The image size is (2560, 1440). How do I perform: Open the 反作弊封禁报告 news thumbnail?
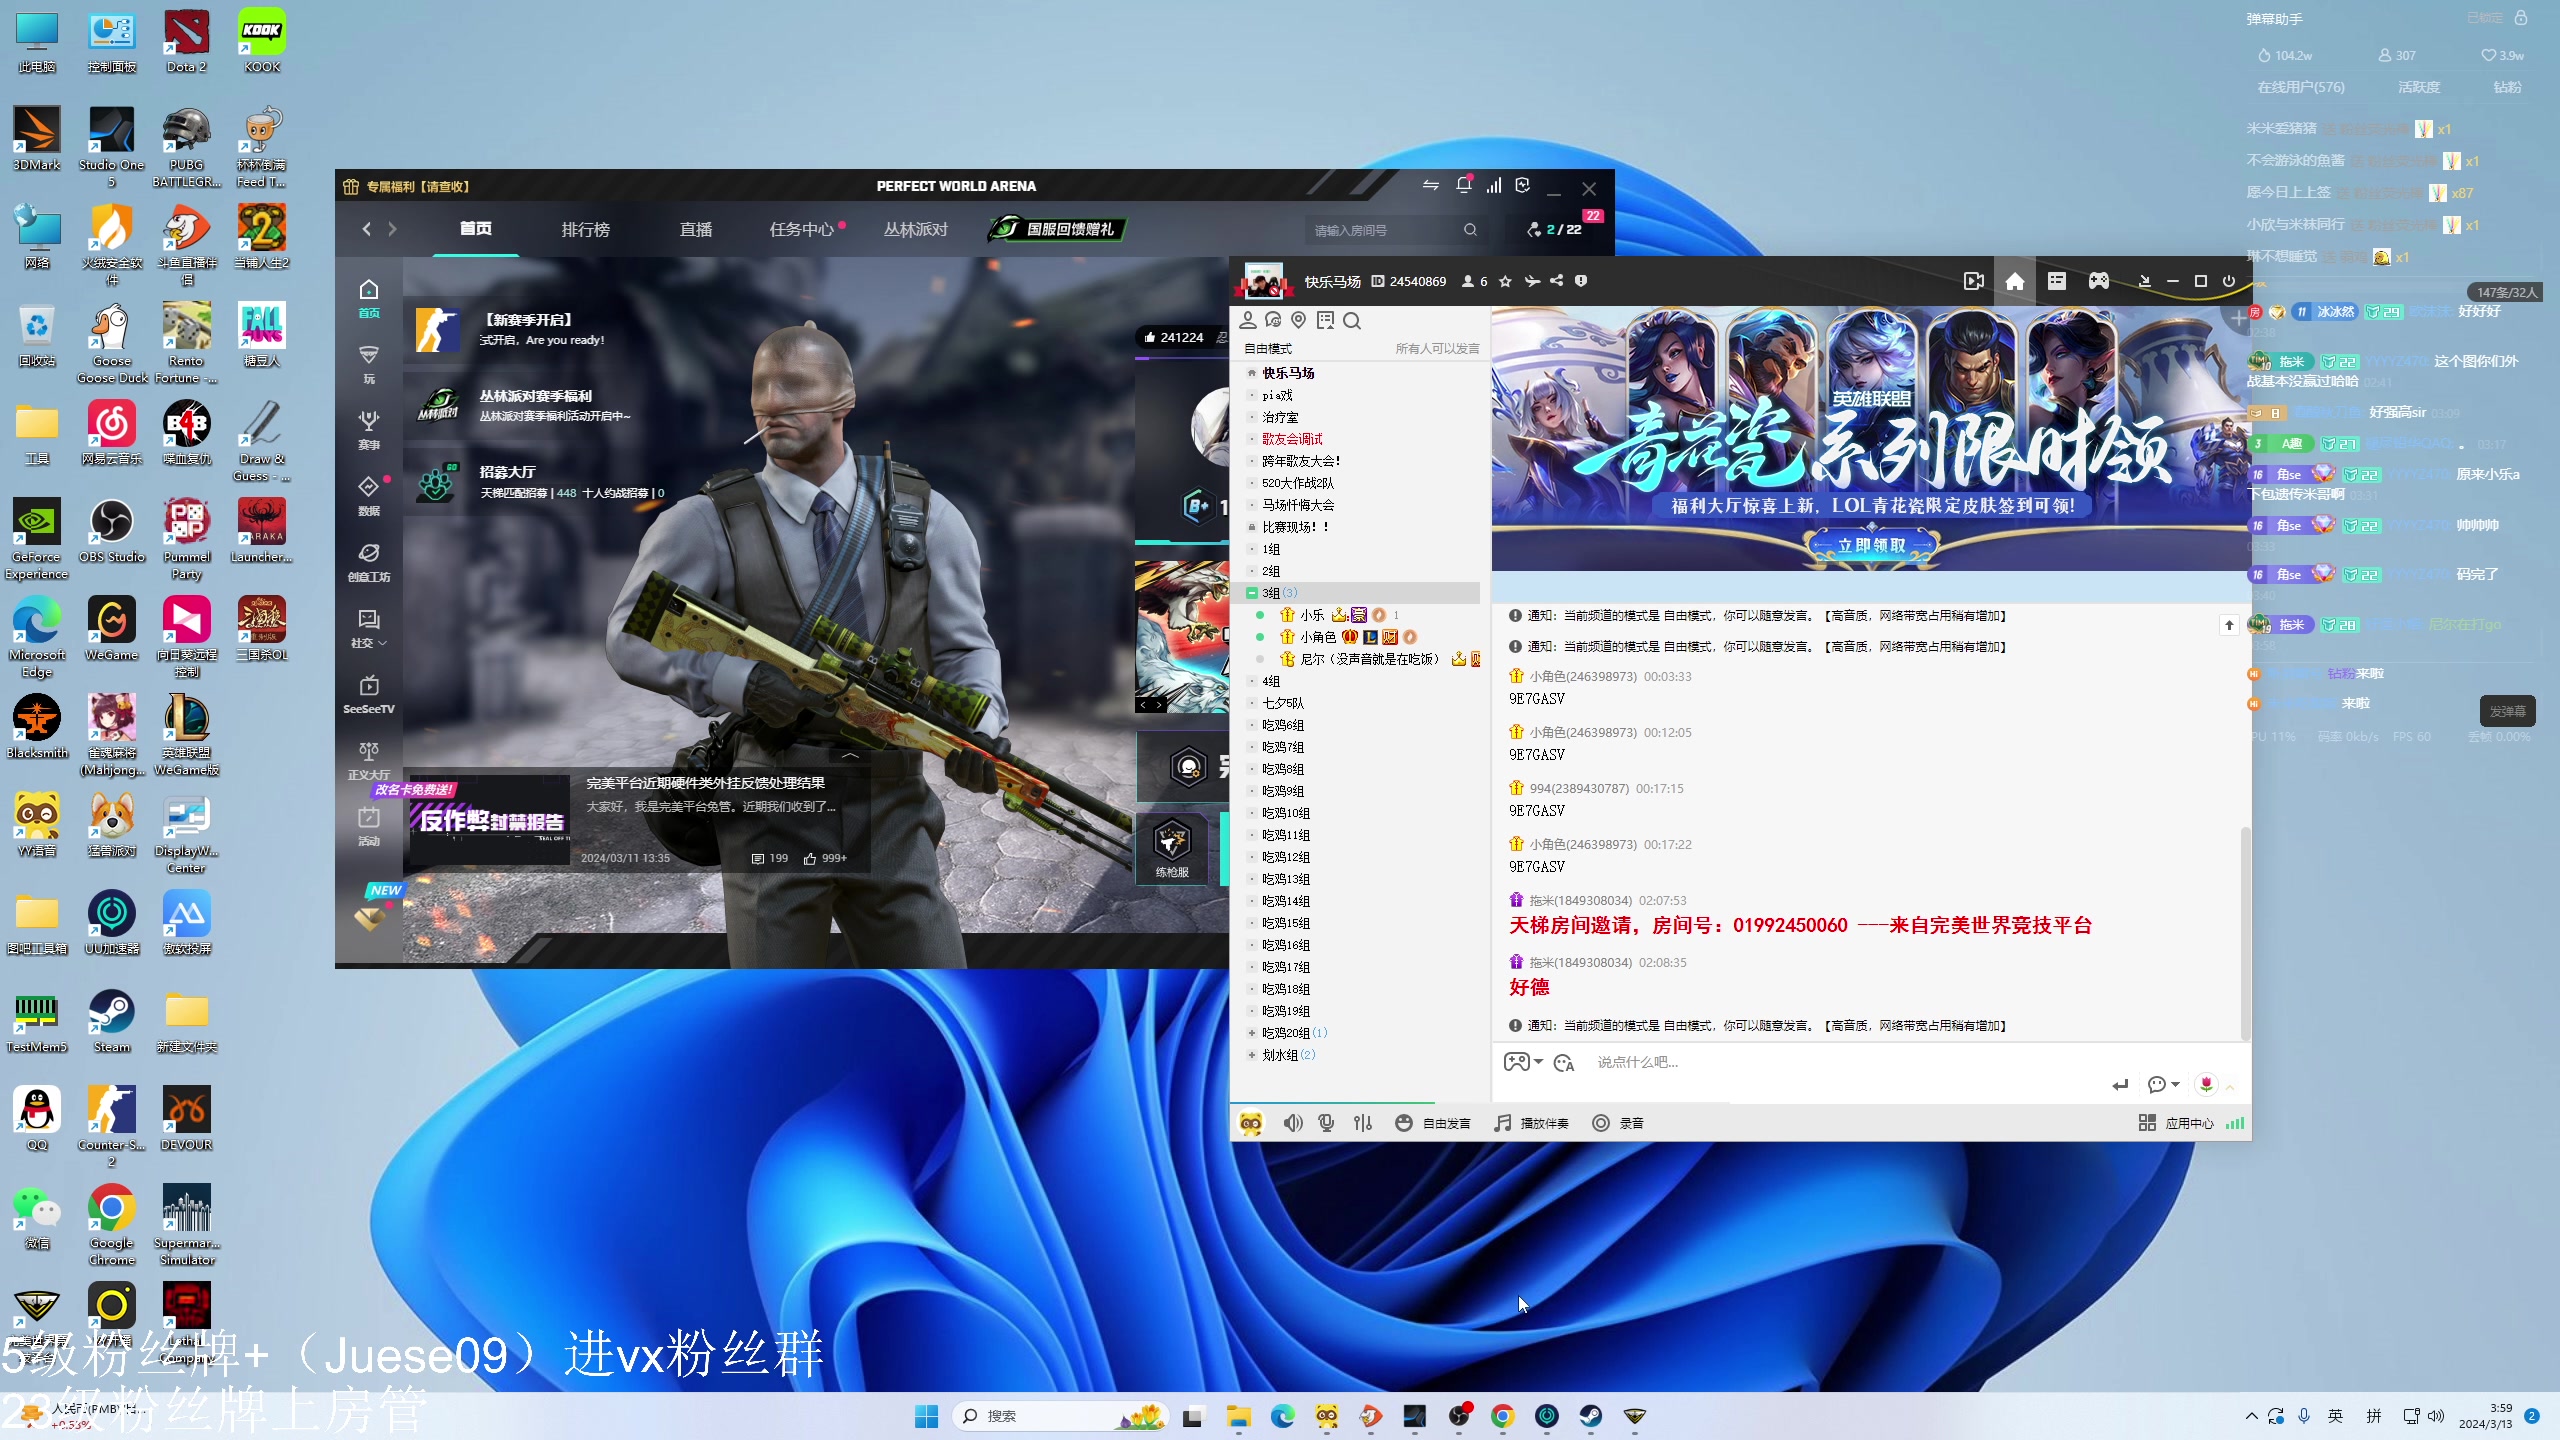(x=489, y=820)
